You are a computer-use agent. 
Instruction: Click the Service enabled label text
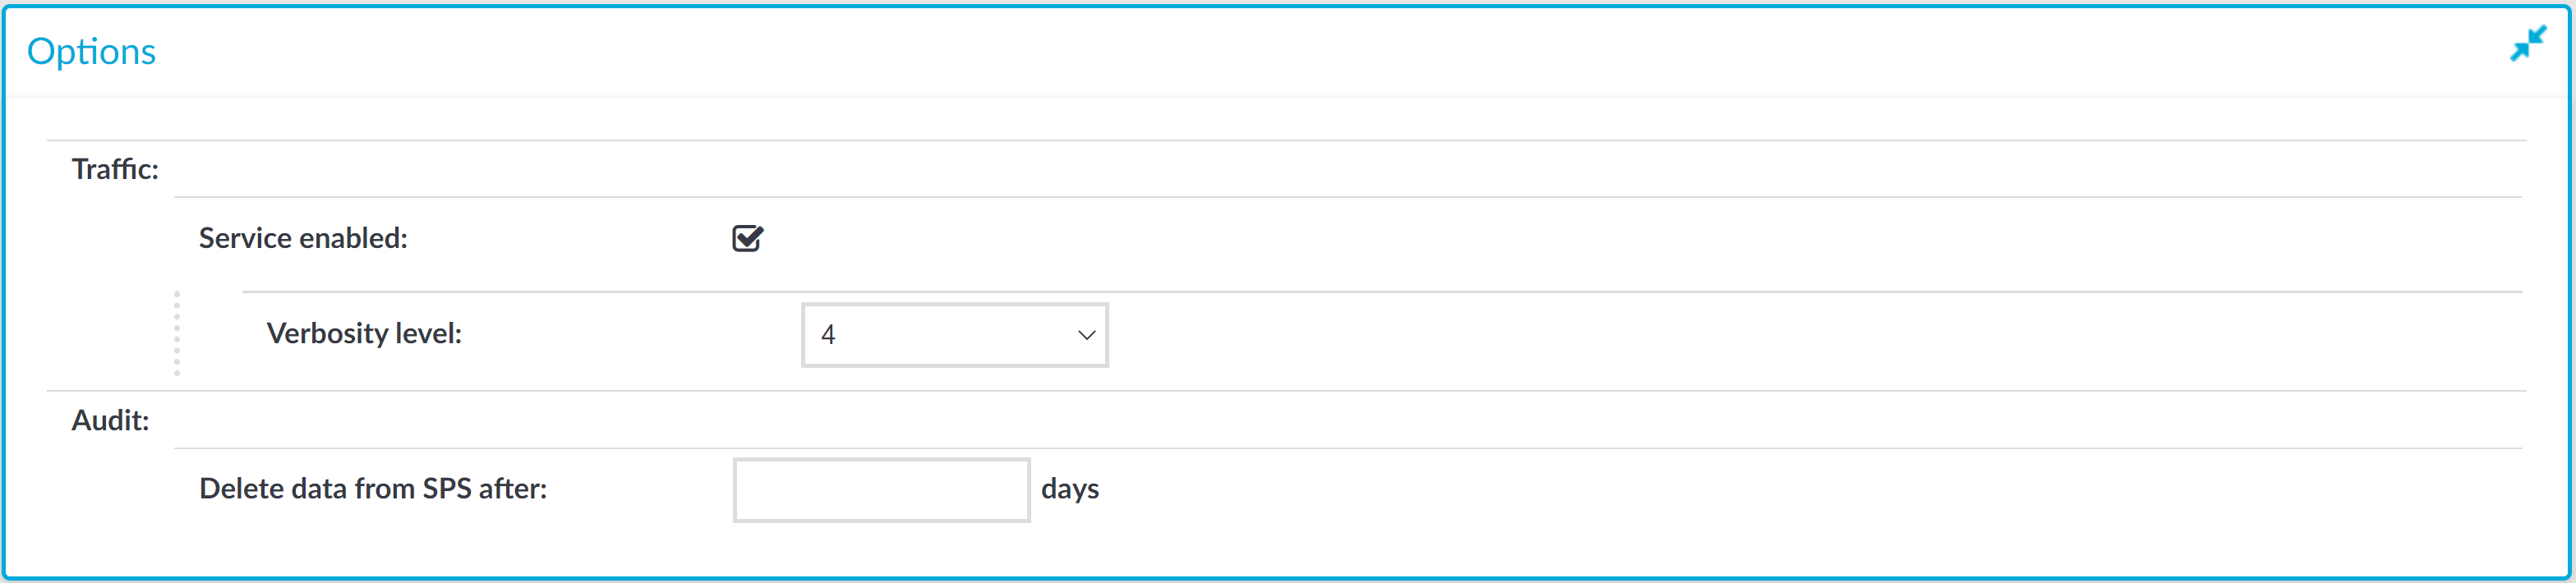pyautogui.click(x=303, y=238)
